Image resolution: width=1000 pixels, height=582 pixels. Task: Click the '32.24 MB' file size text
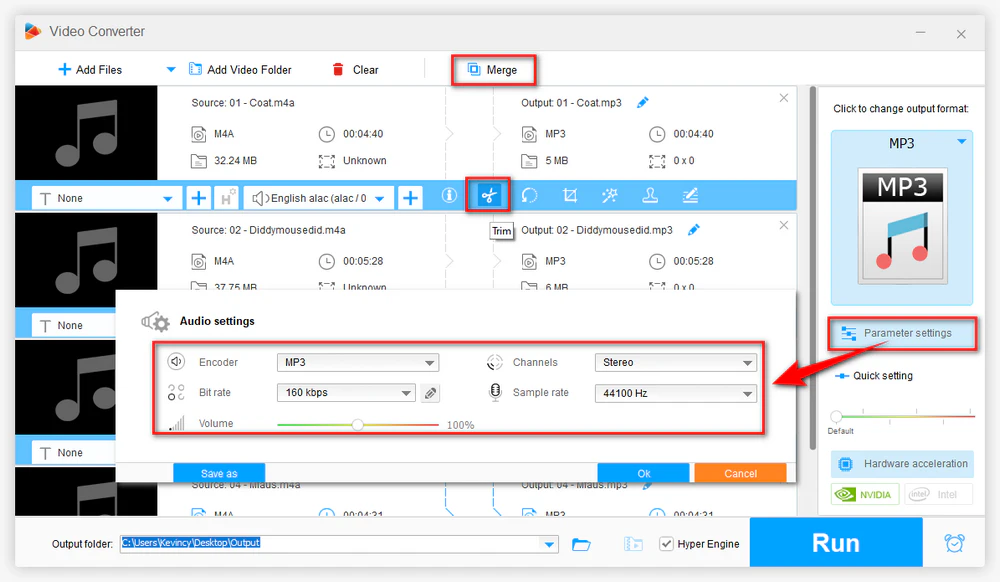pos(235,161)
